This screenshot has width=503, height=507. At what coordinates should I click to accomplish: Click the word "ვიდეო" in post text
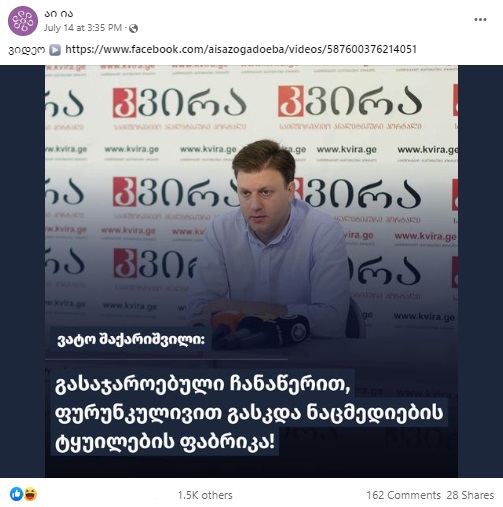pos(27,50)
